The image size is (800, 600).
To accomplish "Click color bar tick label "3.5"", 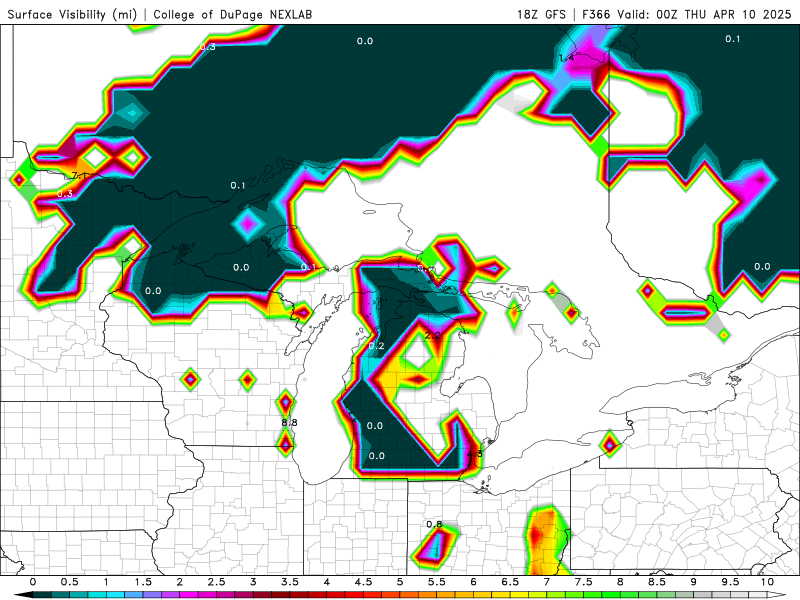I will 290,582.
